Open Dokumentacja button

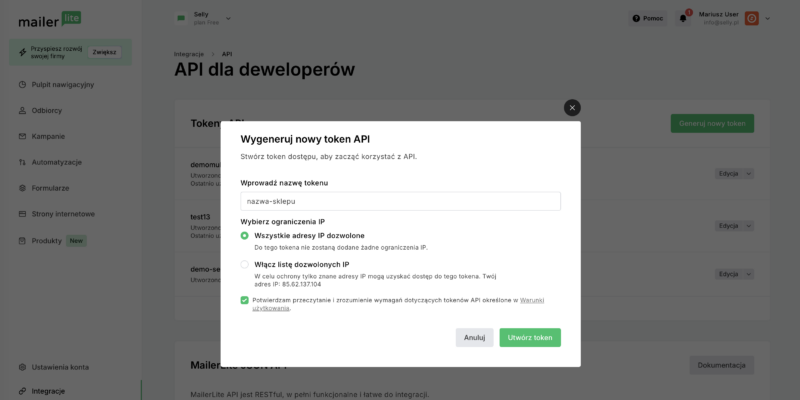point(721,365)
